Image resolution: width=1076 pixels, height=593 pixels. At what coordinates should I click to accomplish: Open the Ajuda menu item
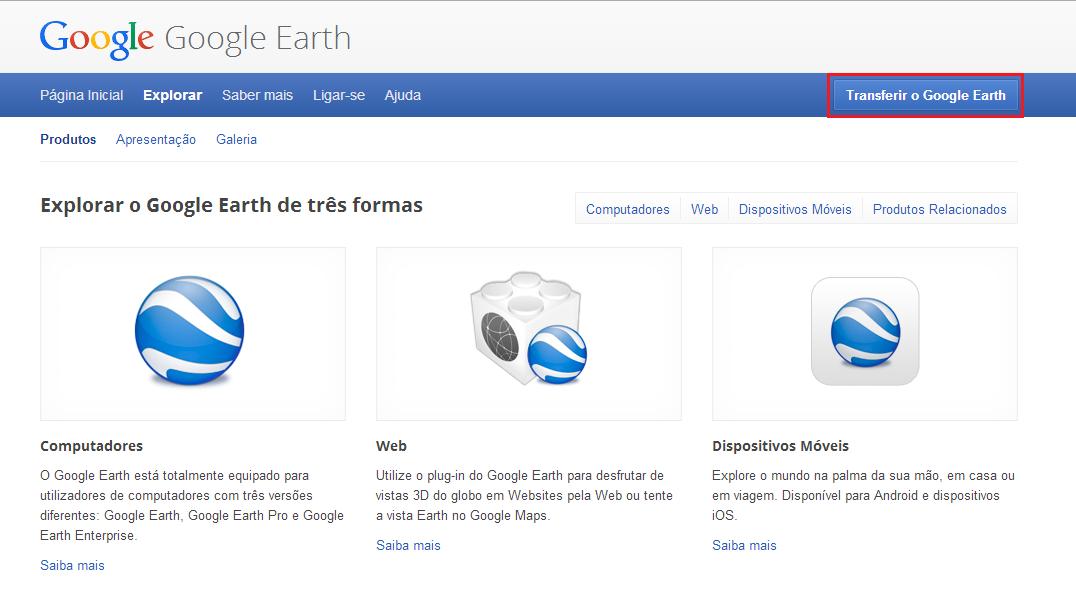(402, 95)
